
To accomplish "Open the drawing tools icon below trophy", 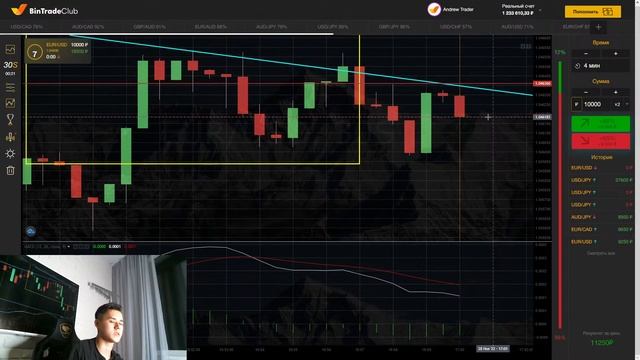I will point(10,137).
